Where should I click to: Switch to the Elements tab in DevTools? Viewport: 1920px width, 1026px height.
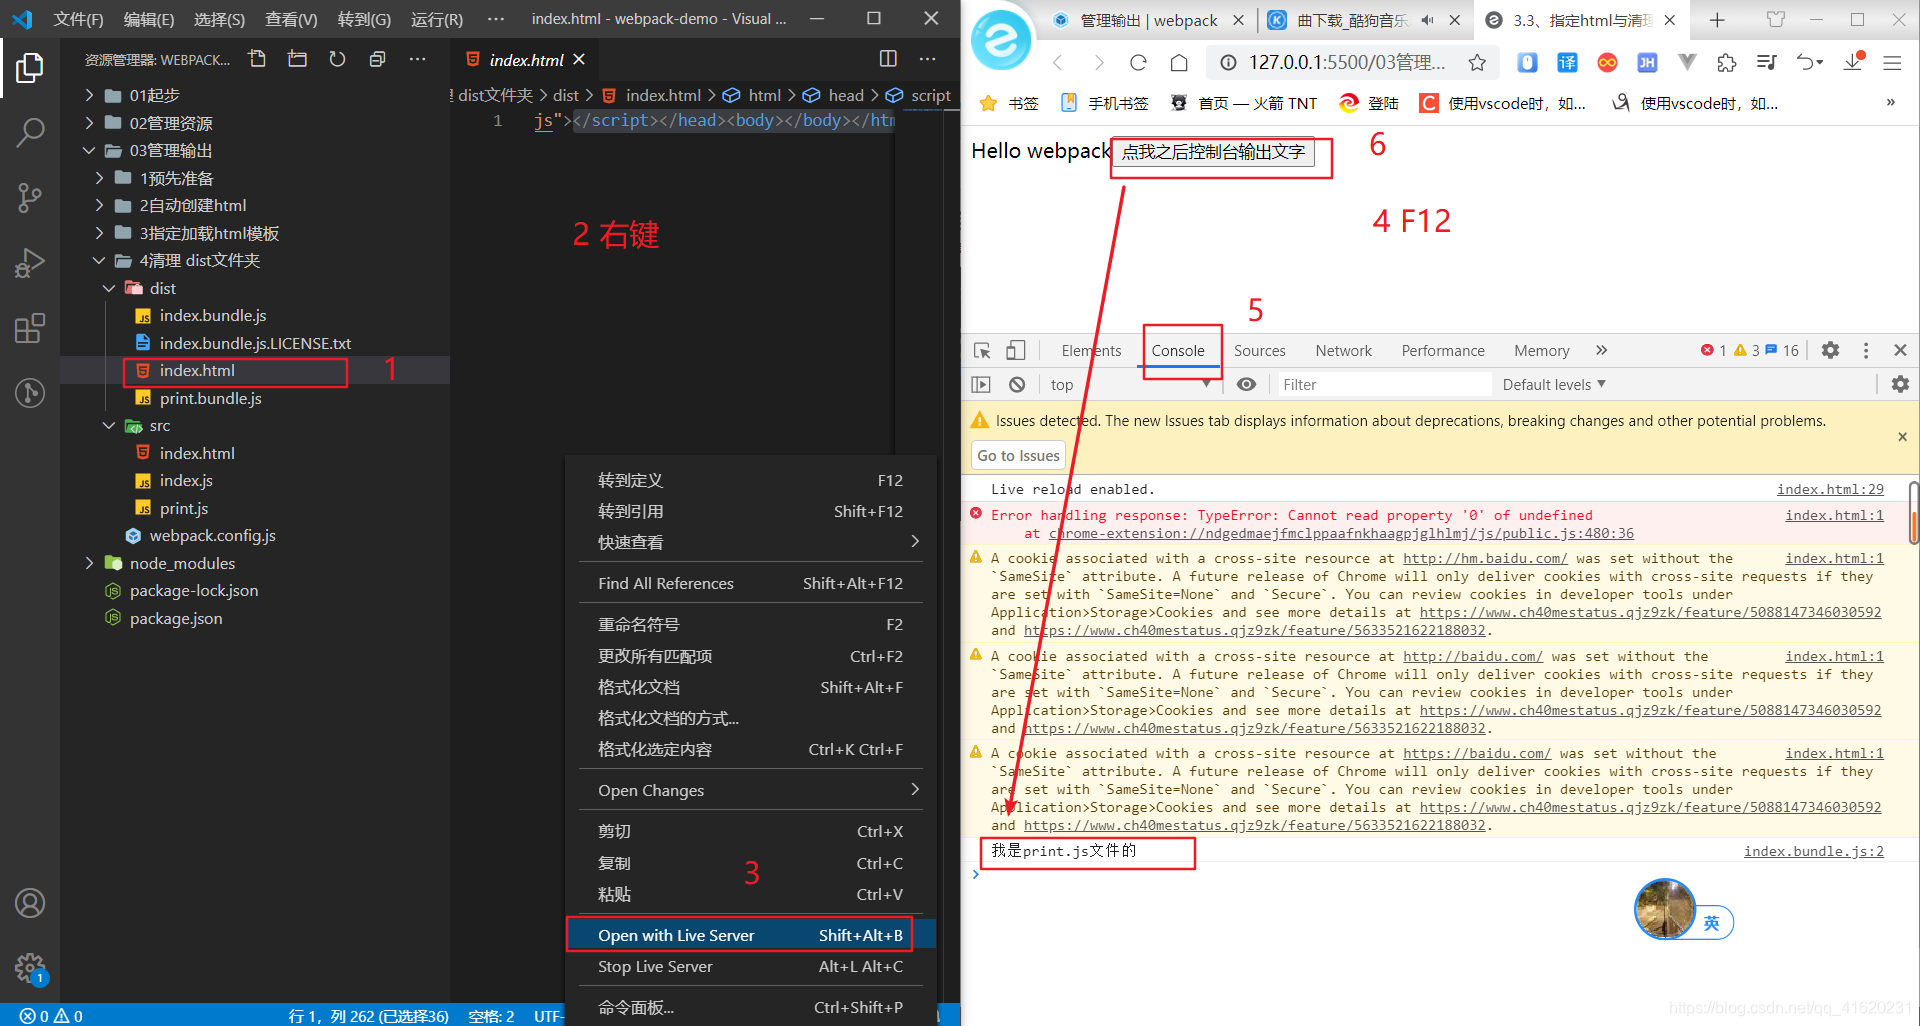(1091, 350)
